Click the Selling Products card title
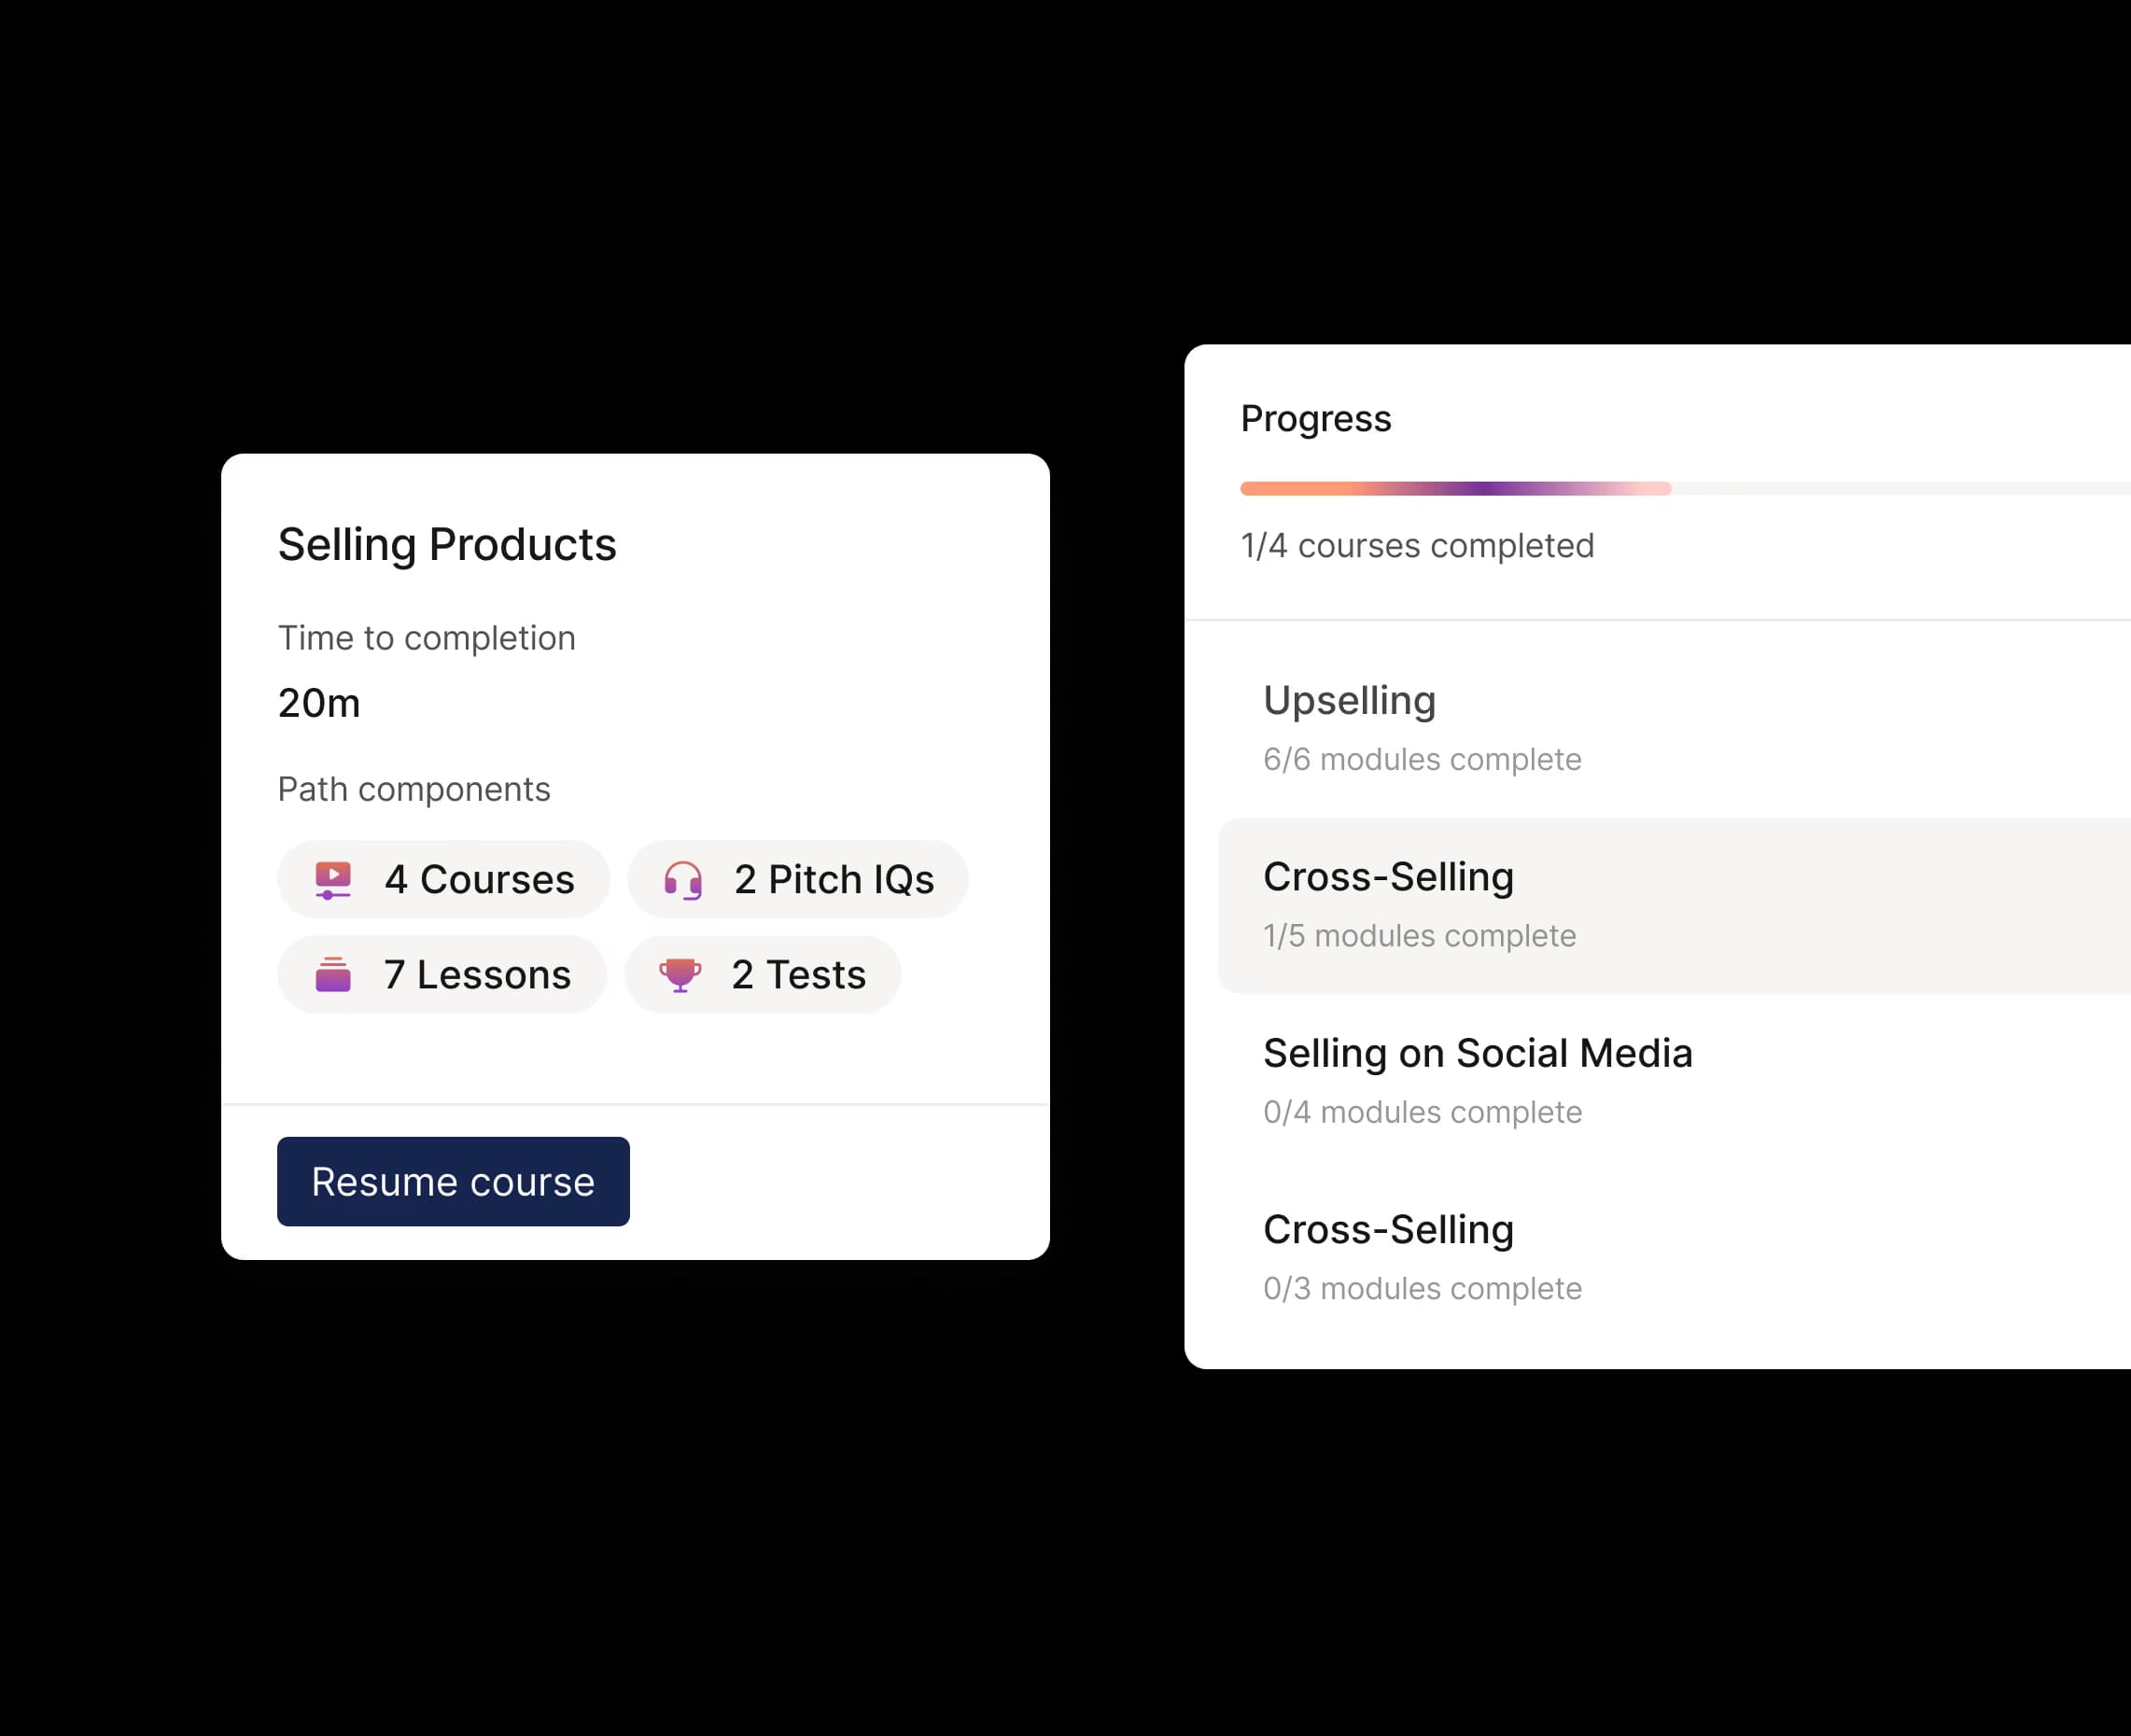This screenshot has height=1736, width=2131. tap(447, 545)
